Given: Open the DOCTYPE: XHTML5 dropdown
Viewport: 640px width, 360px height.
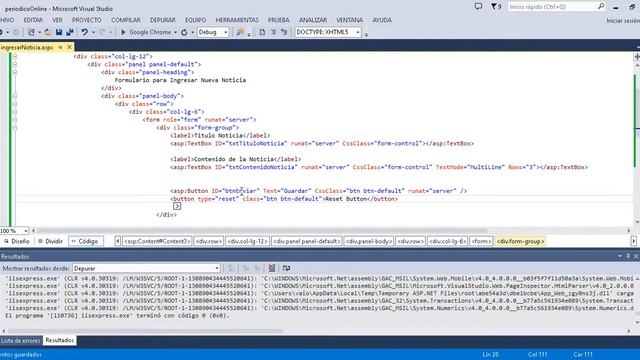Looking at the screenshot, I should pos(328,32).
